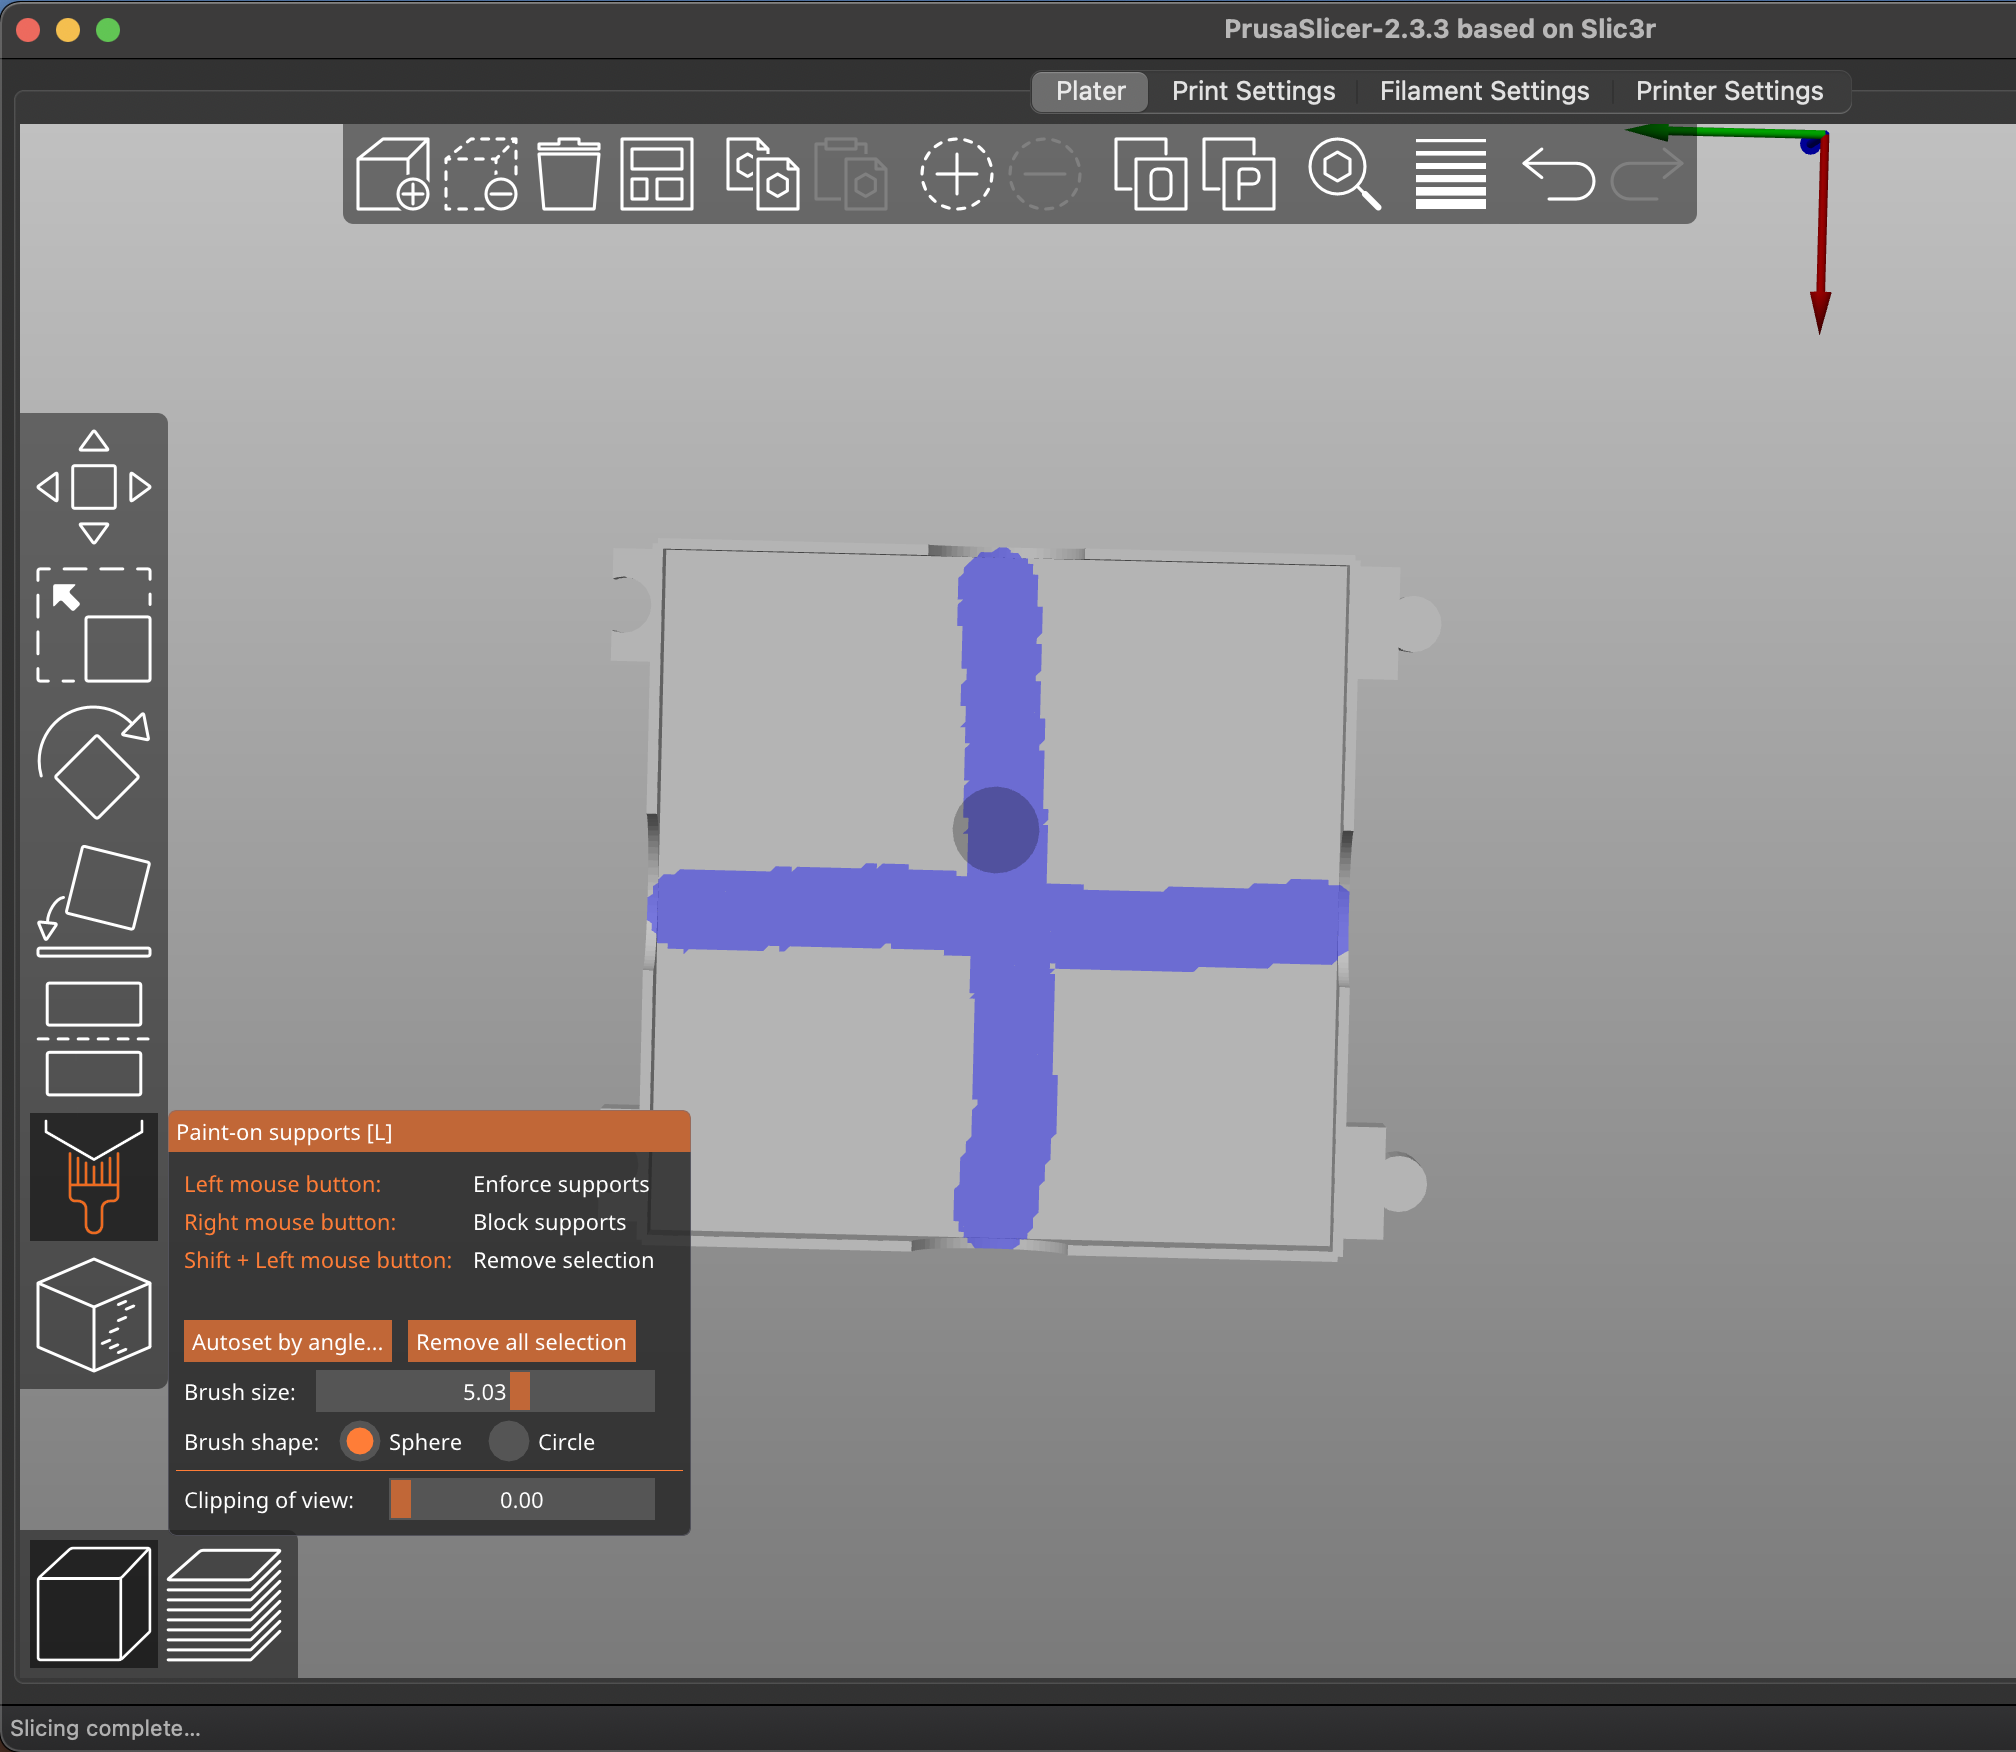Select Circle brush shape

pyautogui.click(x=509, y=1441)
